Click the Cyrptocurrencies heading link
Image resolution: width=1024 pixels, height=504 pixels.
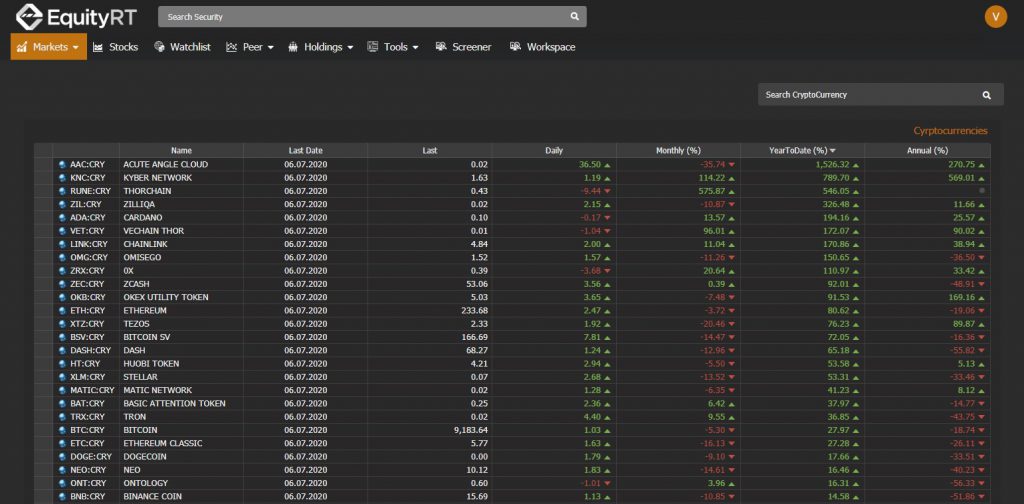point(950,131)
